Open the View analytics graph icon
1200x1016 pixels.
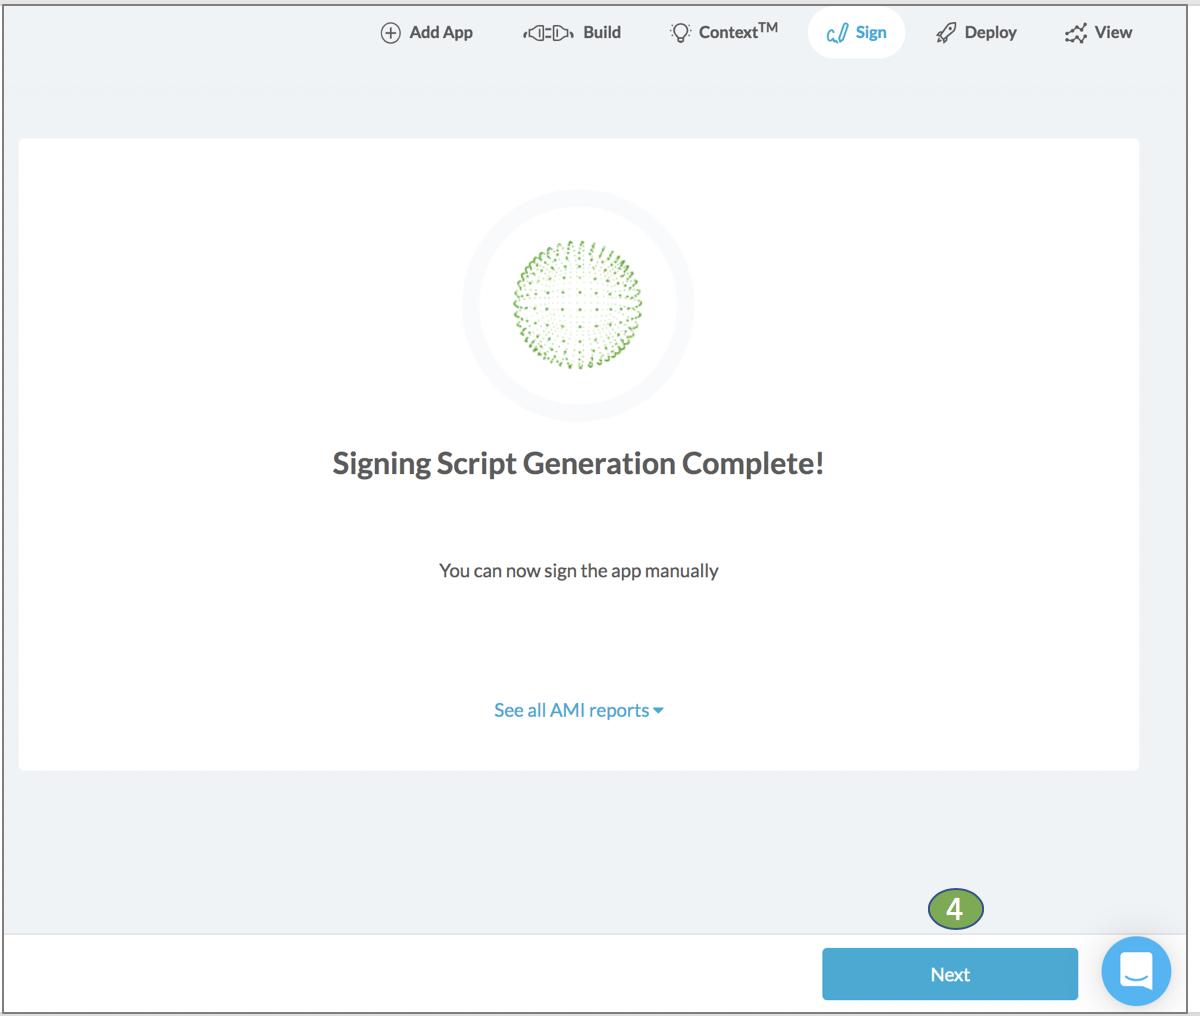[x=1074, y=32]
